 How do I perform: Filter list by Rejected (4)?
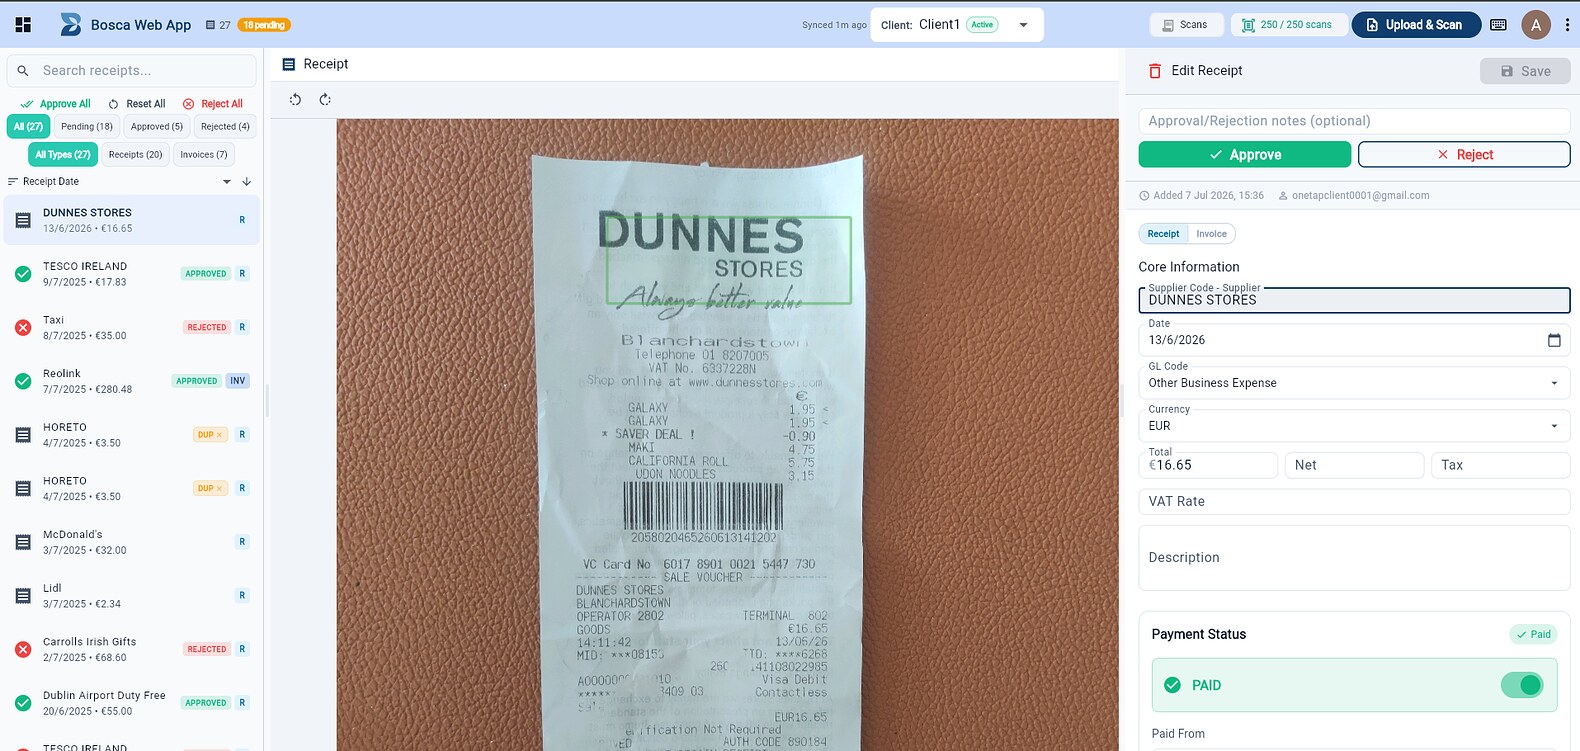pos(225,127)
